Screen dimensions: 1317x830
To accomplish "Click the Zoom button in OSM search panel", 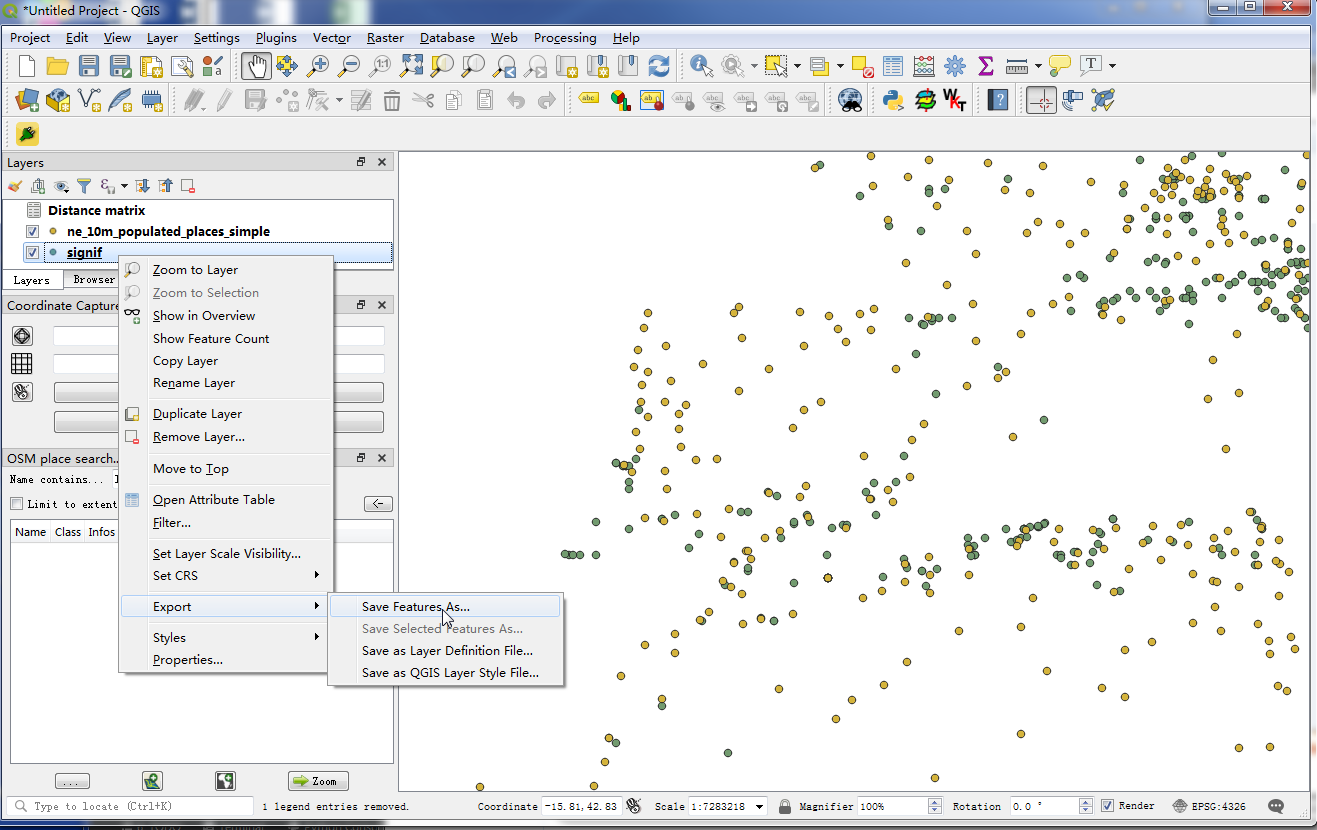I will point(318,781).
